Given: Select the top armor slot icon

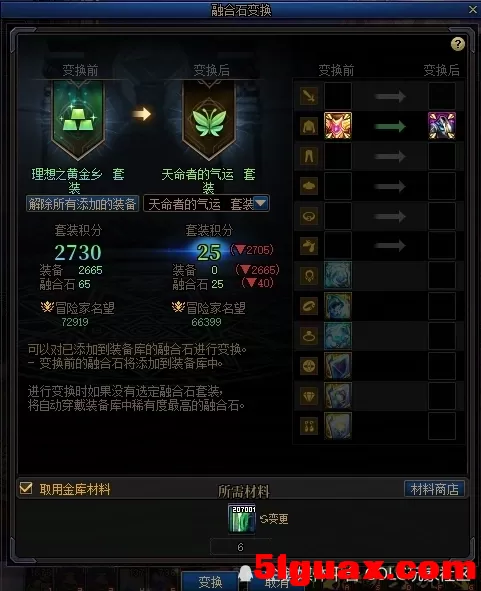Looking at the screenshot, I should 309,126.
